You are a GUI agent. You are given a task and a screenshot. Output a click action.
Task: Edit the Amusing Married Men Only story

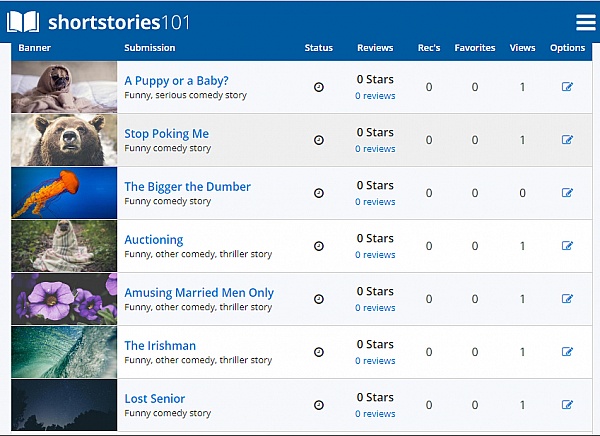point(567,299)
